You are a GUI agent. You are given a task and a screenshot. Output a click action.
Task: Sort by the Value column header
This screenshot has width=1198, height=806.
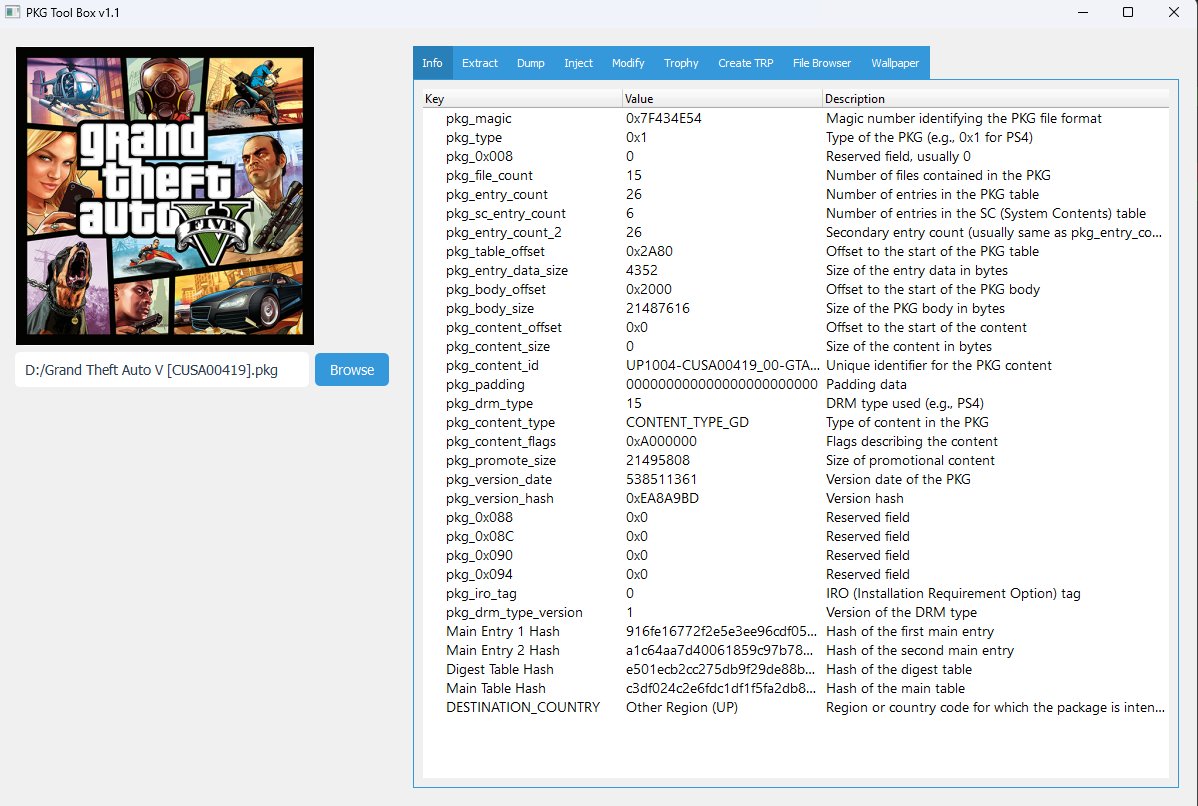click(722, 99)
